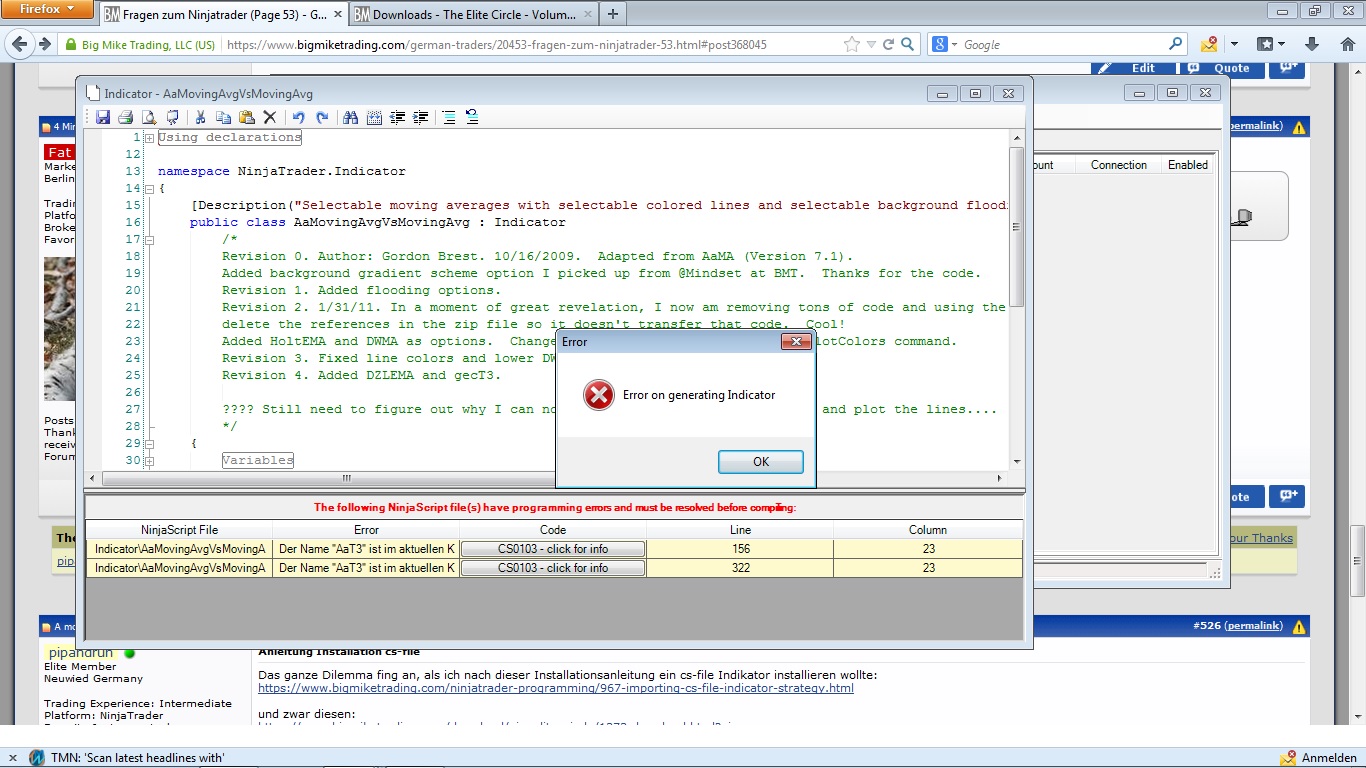Focus the Google search input field
1366x768 pixels.
tap(1063, 45)
